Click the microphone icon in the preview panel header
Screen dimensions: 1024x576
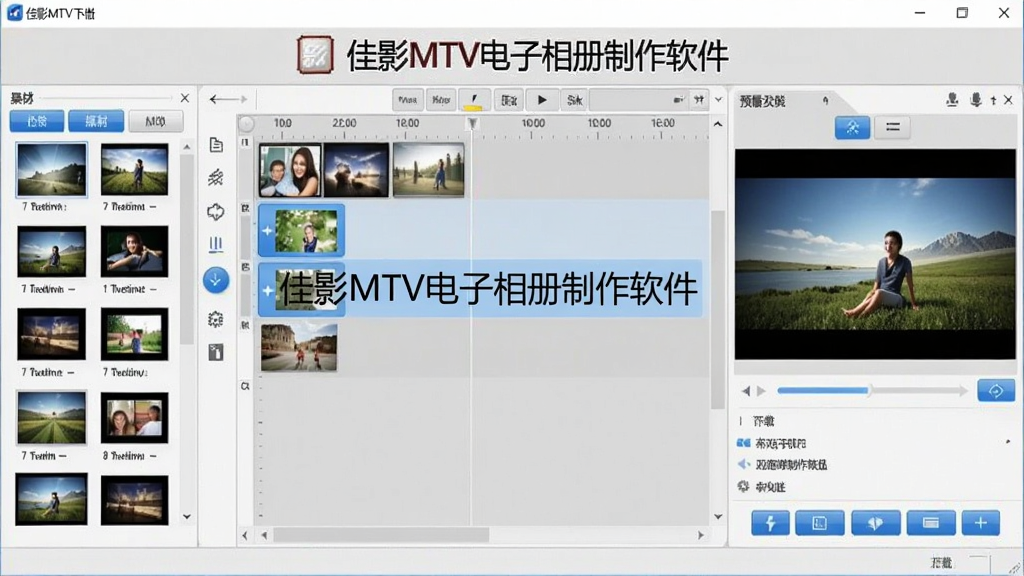[976, 99]
